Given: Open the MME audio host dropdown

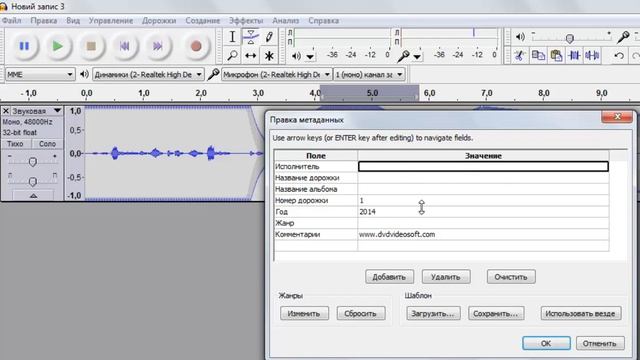Looking at the screenshot, I should 40,74.
